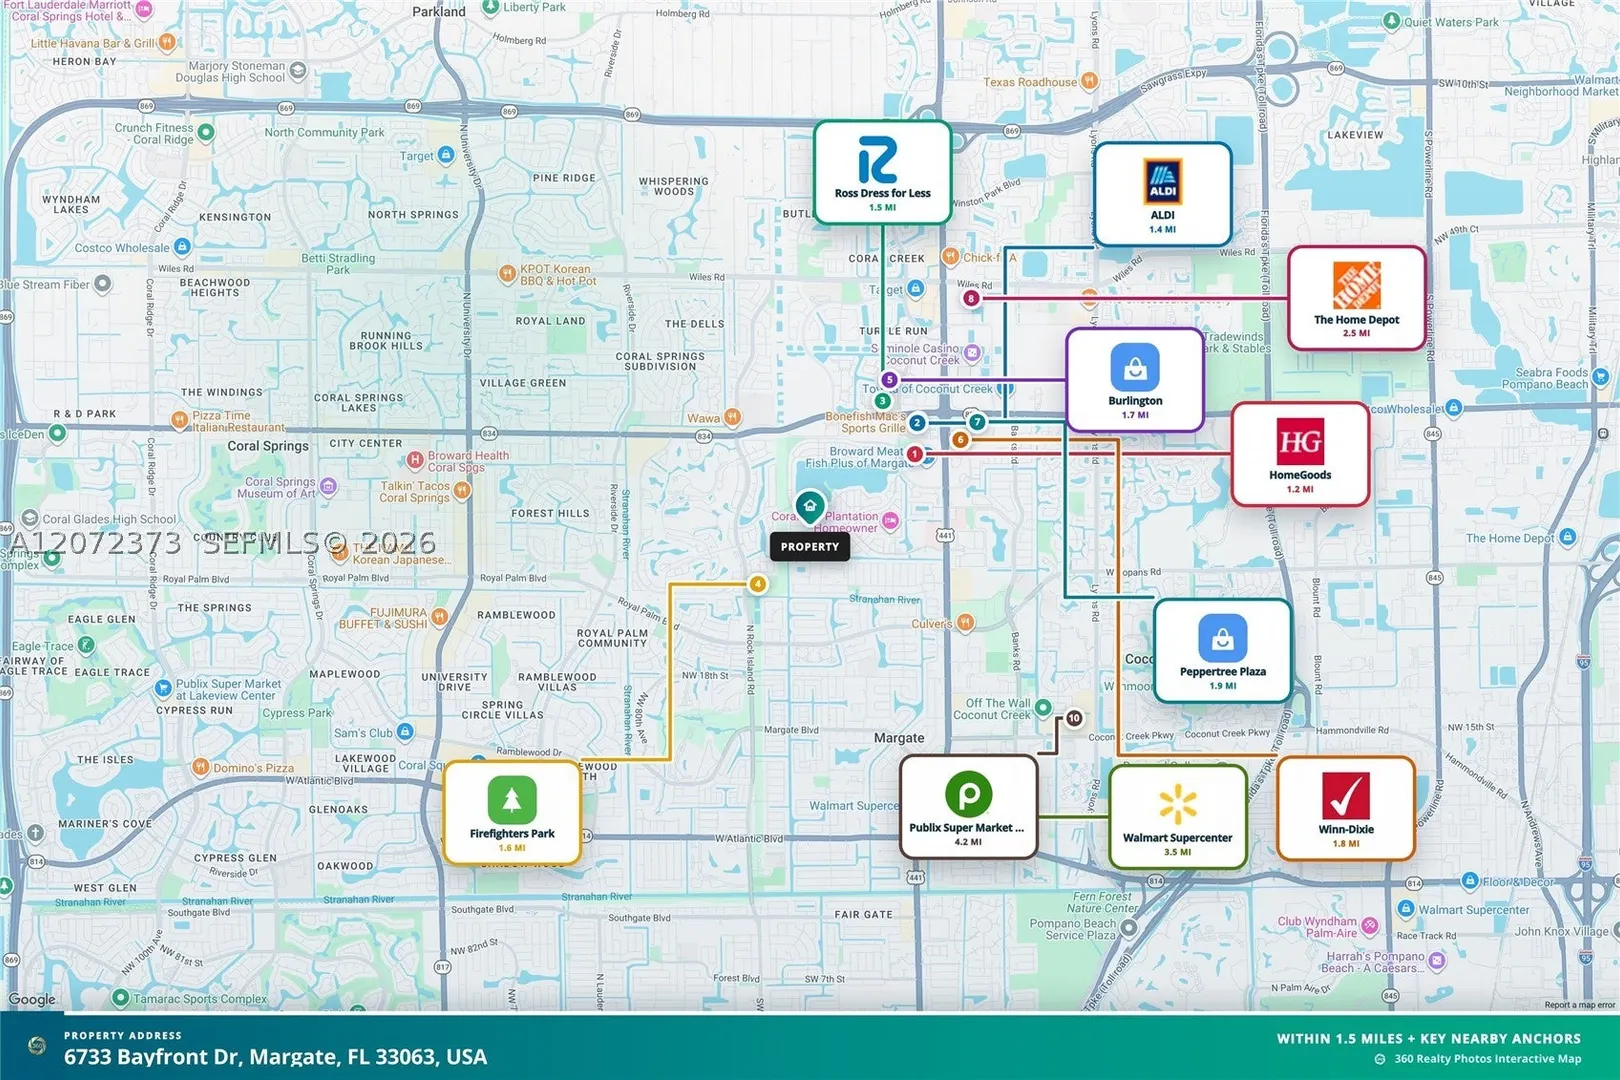Viewport: 1620px width, 1080px height.
Task: Click the Sam's Club shopping pin
Action: pyautogui.click(x=405, y=731)
